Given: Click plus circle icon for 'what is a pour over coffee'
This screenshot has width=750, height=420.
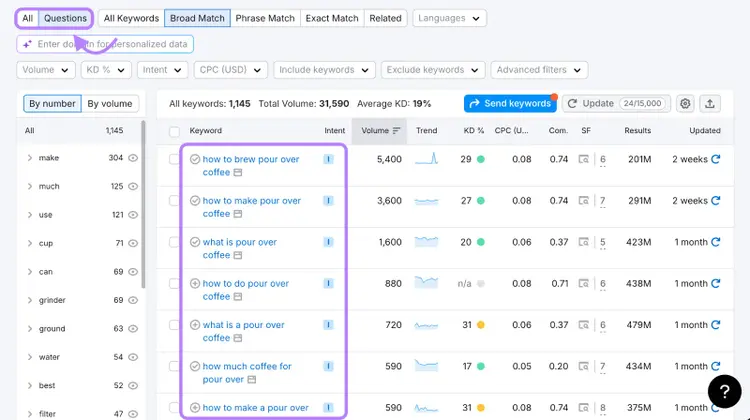Looking at the screenshot, I should (x=195, y=325).
